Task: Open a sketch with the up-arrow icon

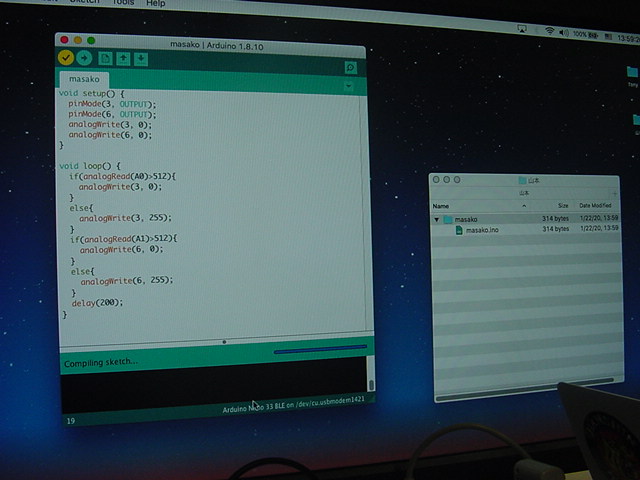Action: click(x=123, y=59)
